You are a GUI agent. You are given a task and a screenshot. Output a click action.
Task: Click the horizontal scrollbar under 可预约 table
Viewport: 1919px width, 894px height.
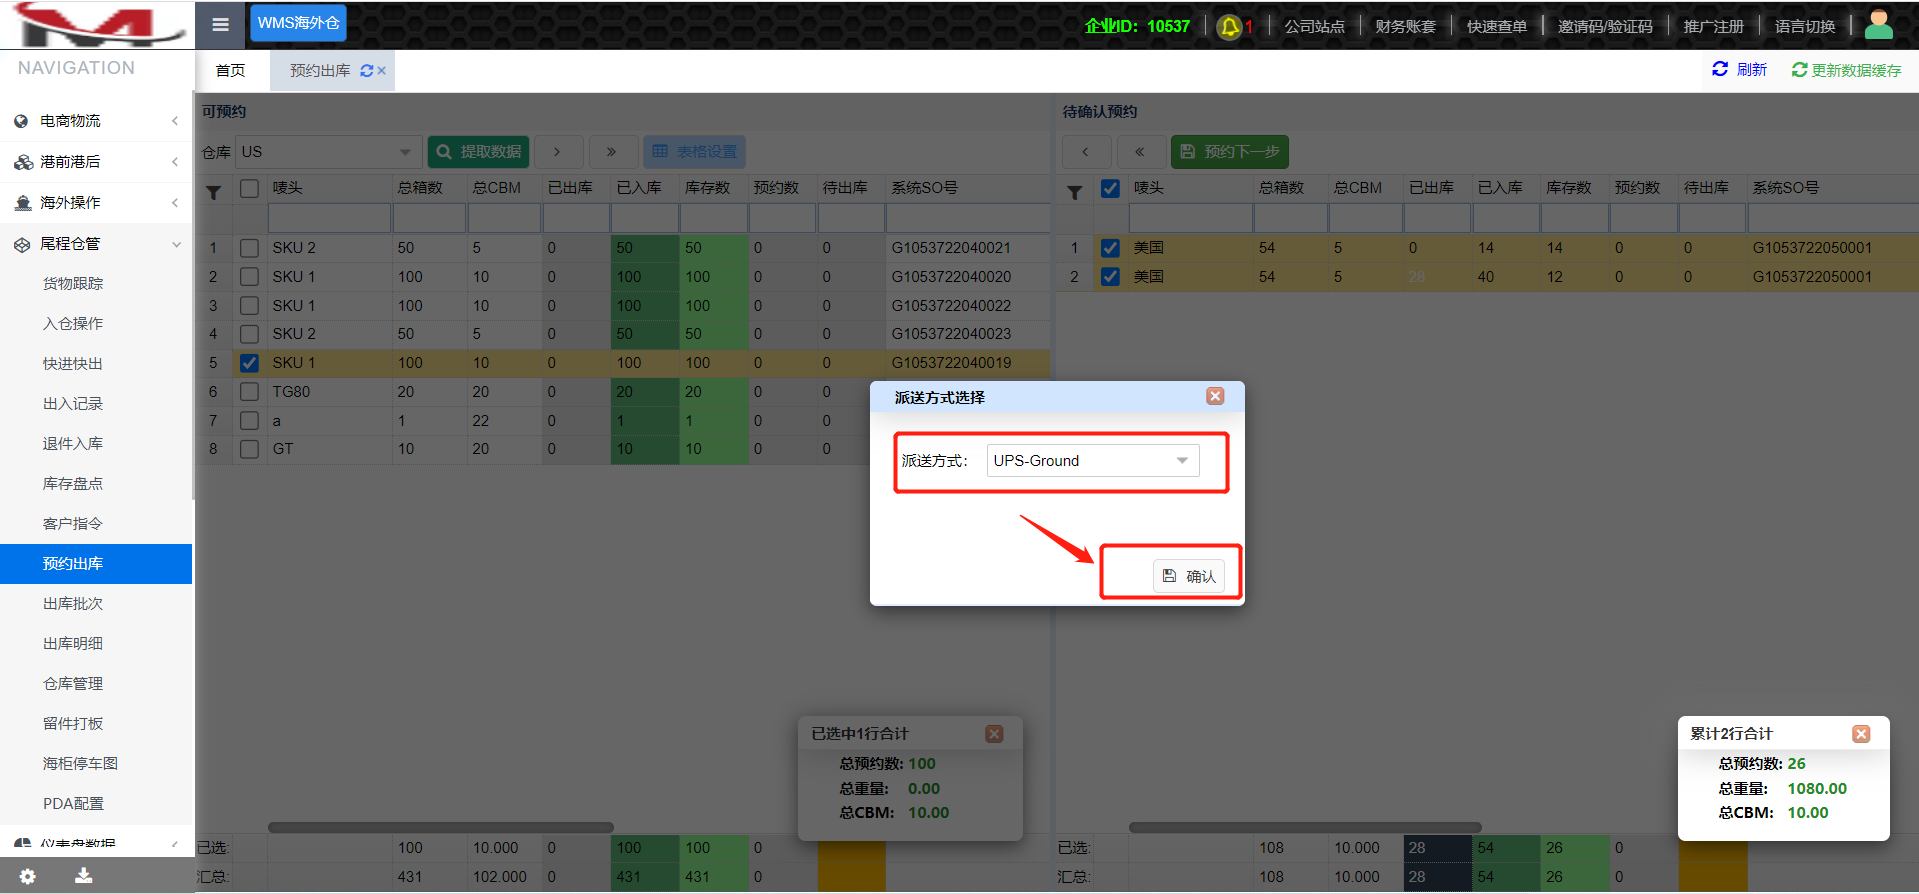[x=441, y=828]
